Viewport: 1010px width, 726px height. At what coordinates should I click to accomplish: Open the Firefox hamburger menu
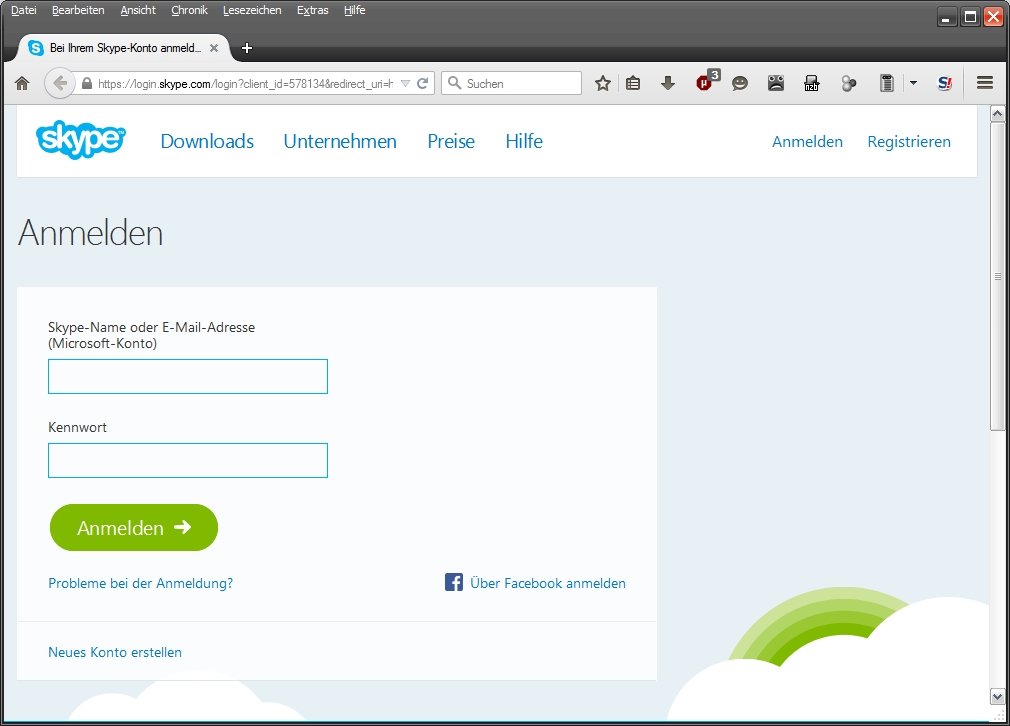pos(984,82)
